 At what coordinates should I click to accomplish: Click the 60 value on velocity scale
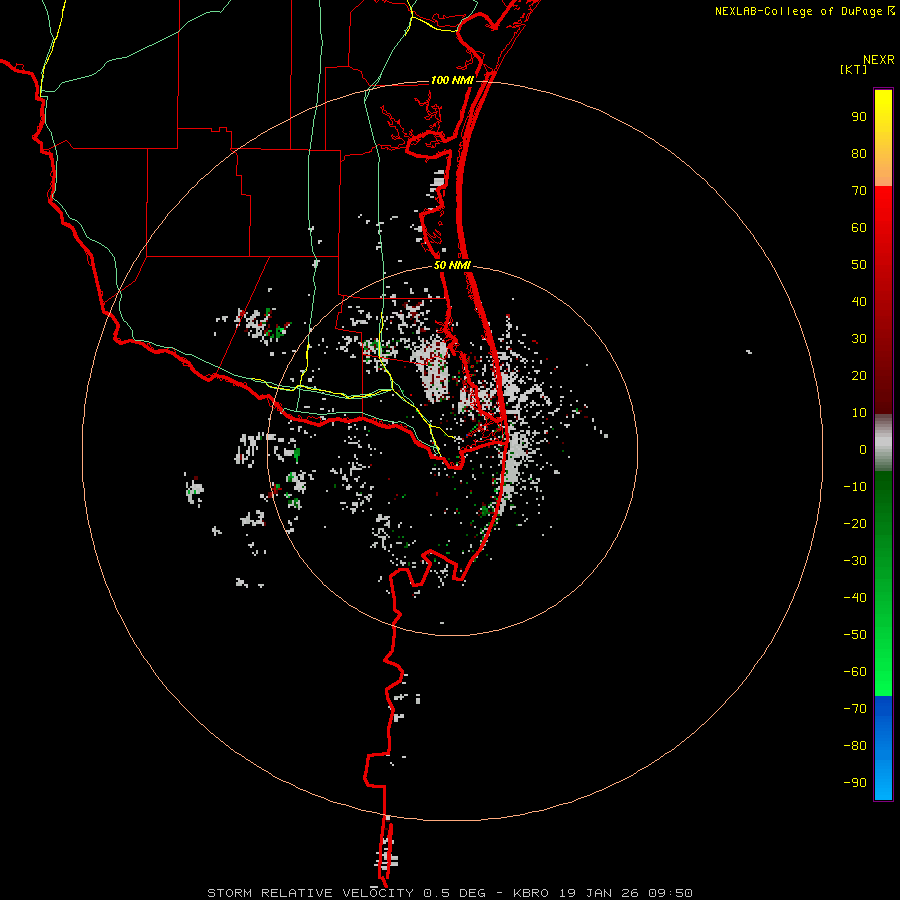tap(859, 228)
